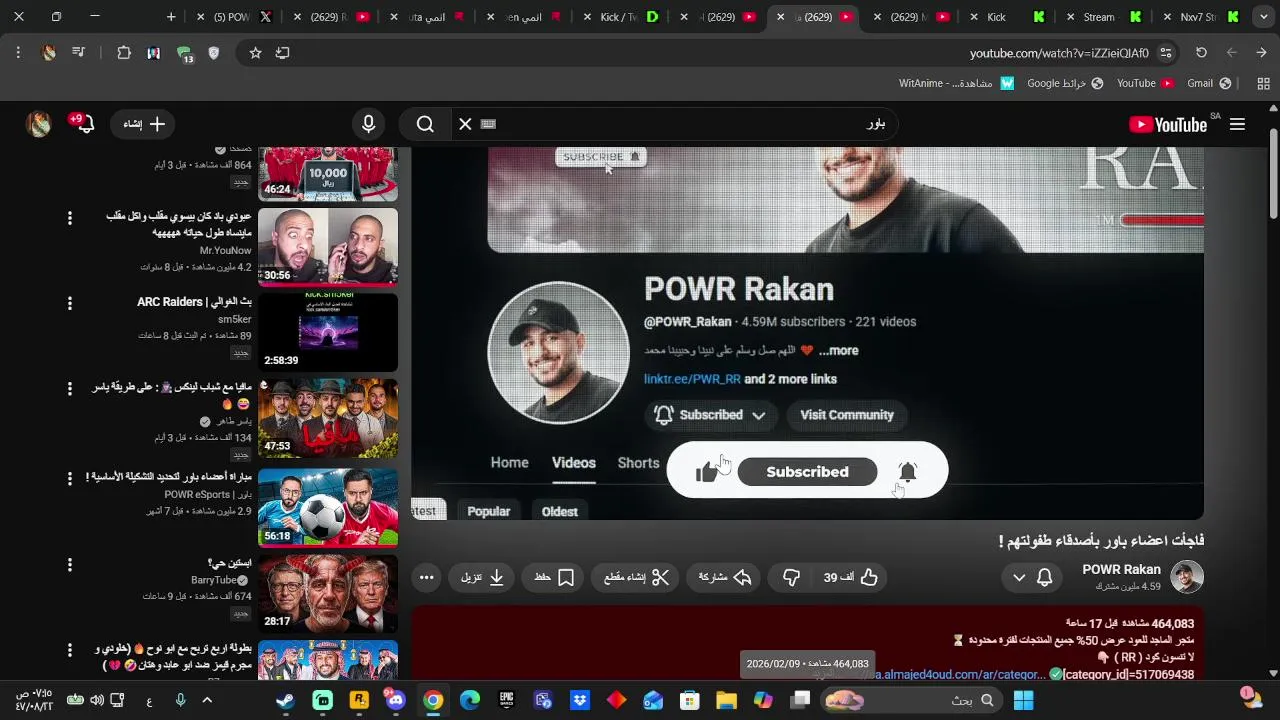Viewport: 1280px width, 720px height.
Task: Bookmark this page with star icon
Action: 255,53
